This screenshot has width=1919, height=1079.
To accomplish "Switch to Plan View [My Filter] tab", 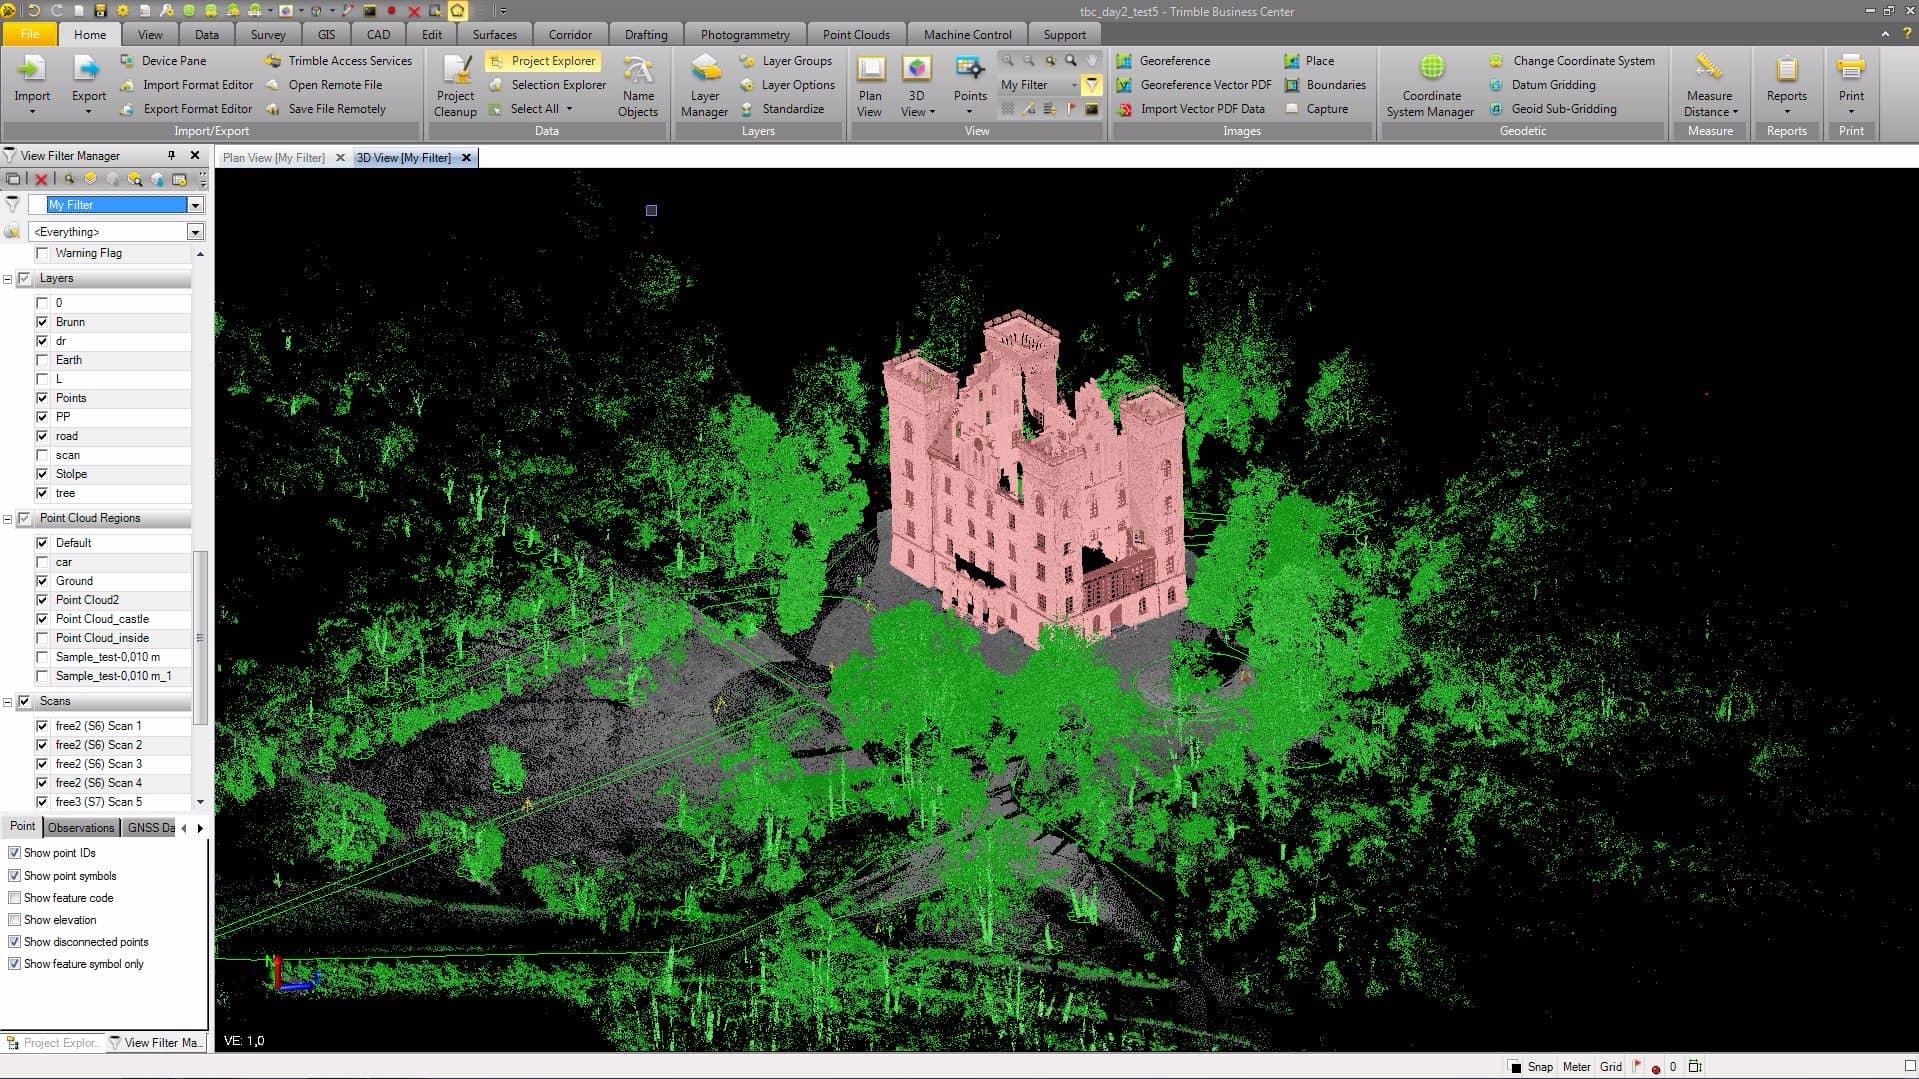I will [274, 158].
